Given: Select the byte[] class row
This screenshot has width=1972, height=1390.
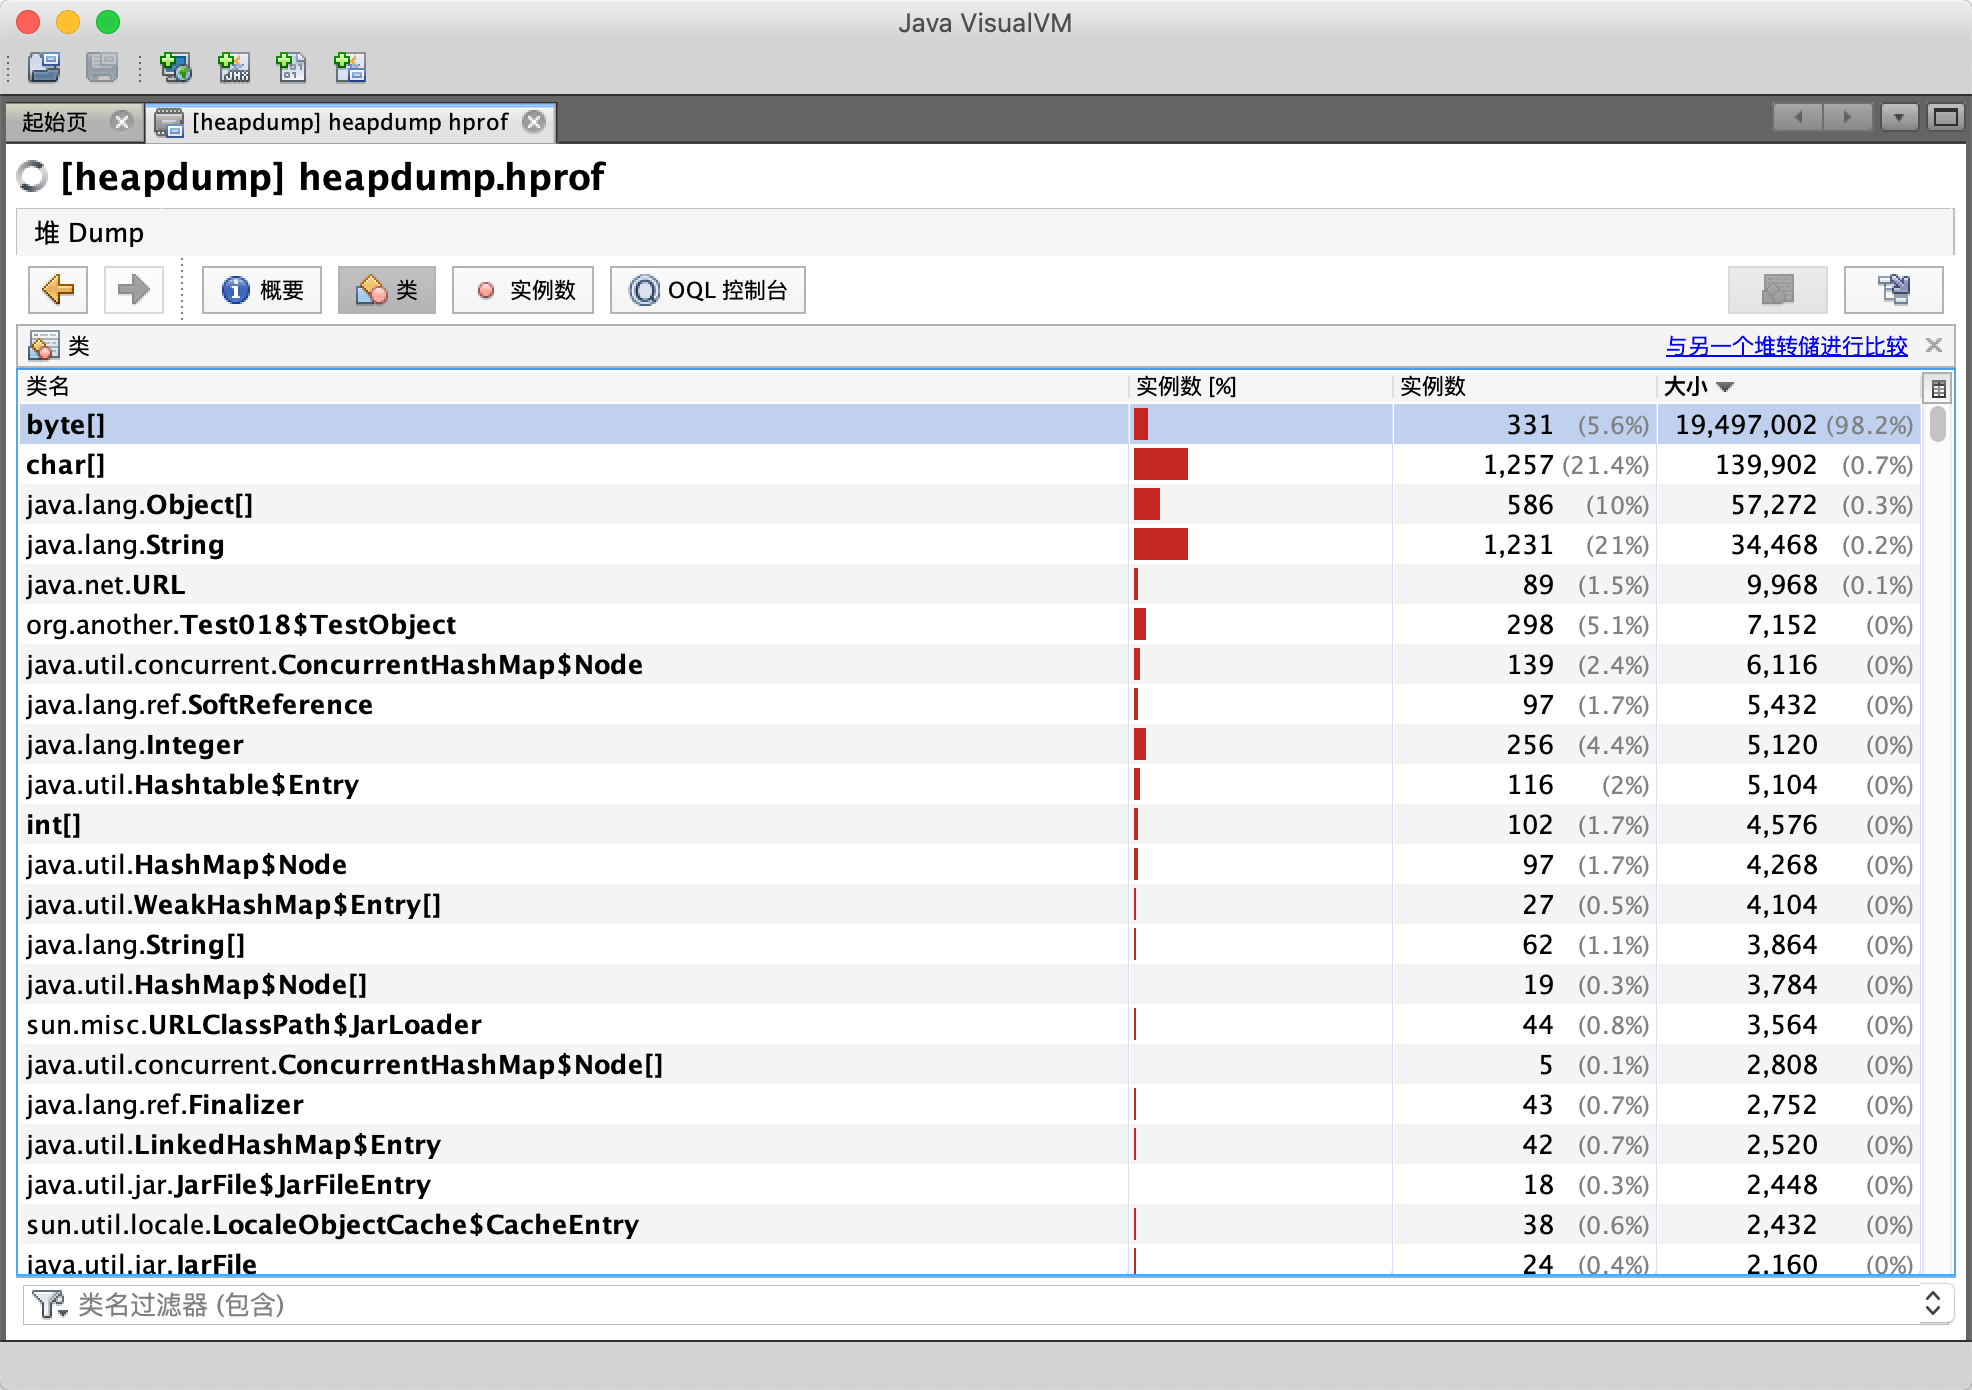Looking at the screenshot, I should (x=970, y=424).
